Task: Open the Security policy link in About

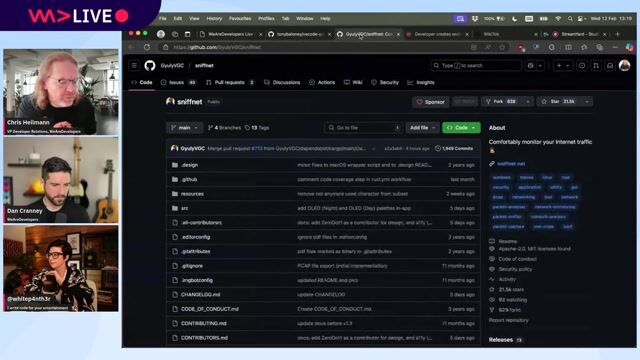Action: click(515, 269)
